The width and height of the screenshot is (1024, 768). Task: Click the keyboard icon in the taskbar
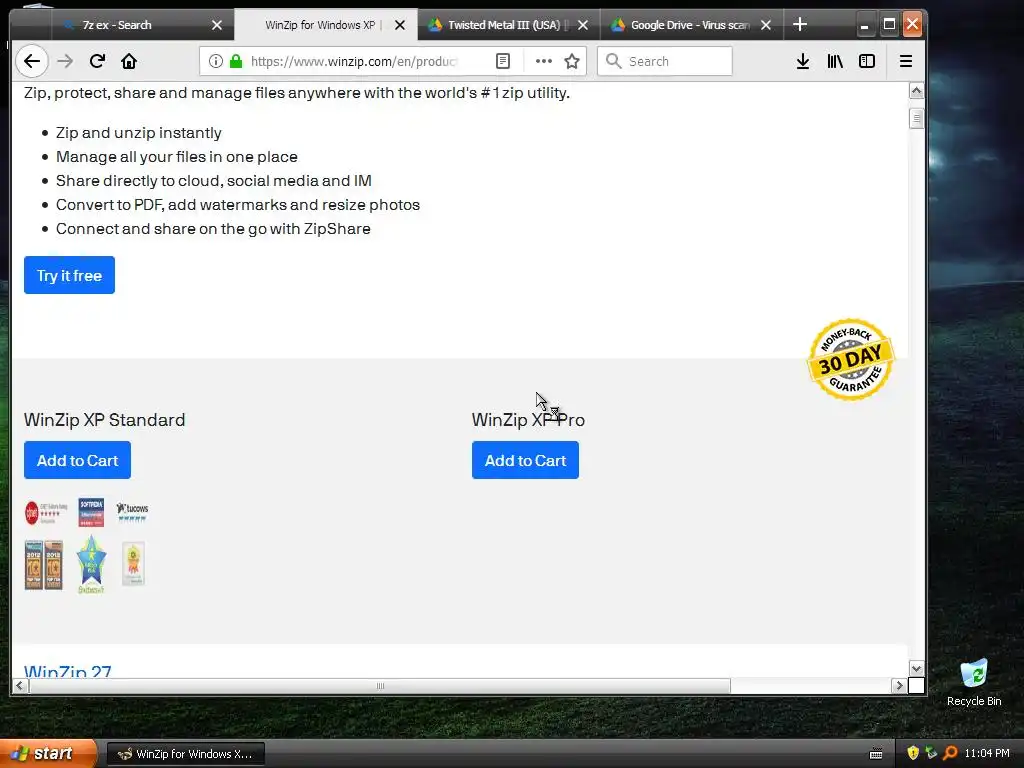[x=876, y=754]
